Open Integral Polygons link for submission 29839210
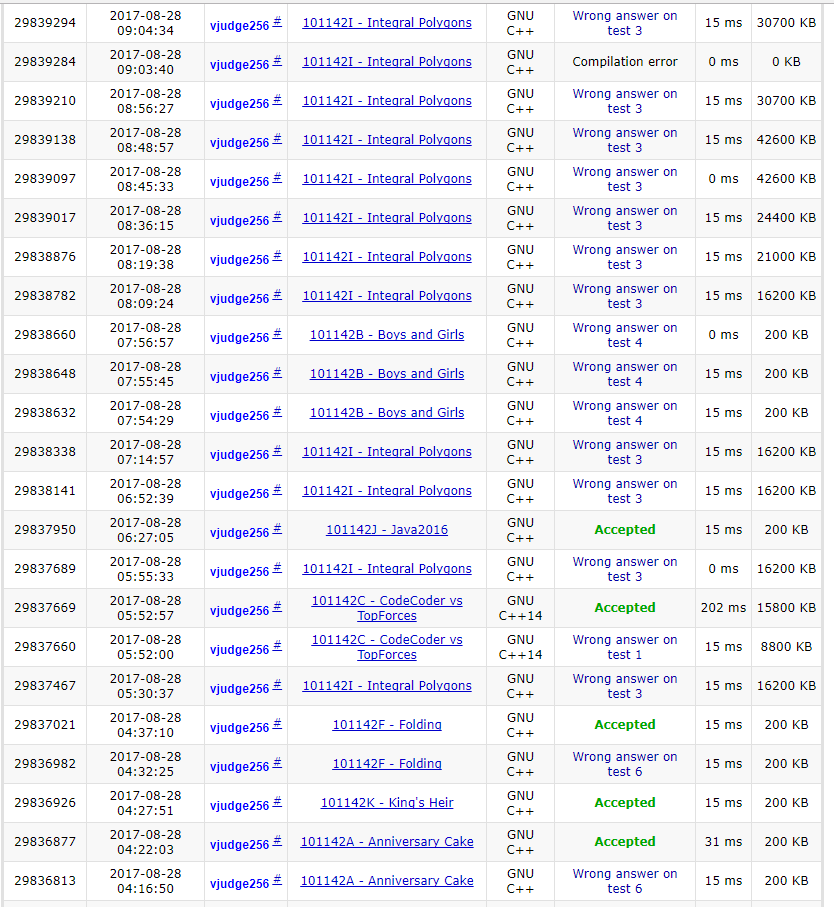Screen dimensions: 834x907 click(387, 101)
